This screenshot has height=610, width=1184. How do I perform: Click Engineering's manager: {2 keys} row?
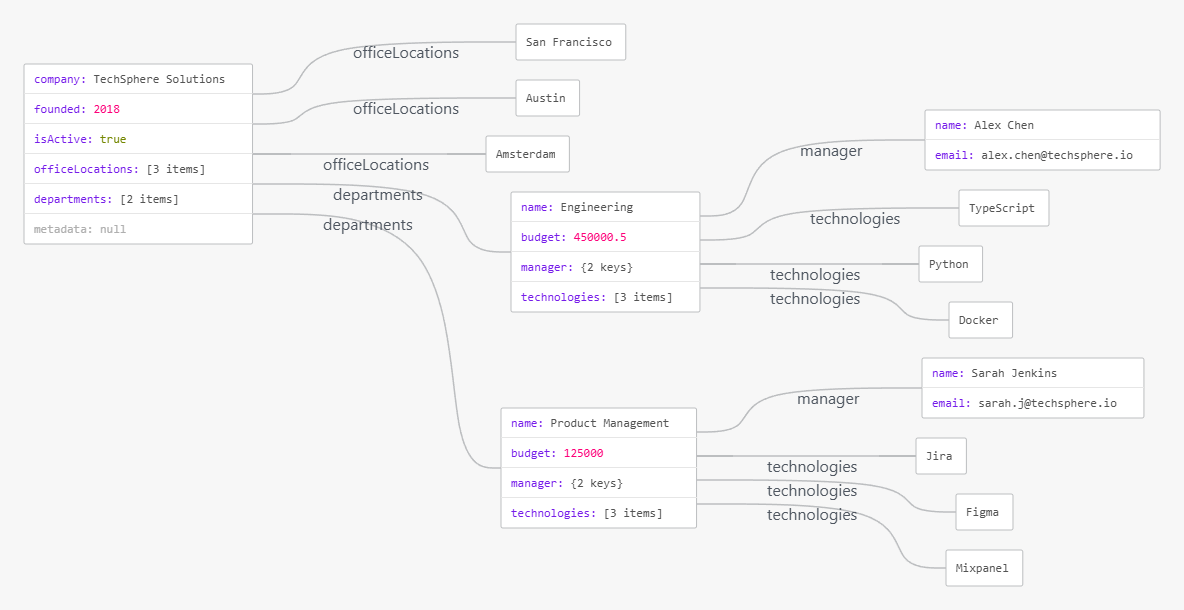[606, 266]
